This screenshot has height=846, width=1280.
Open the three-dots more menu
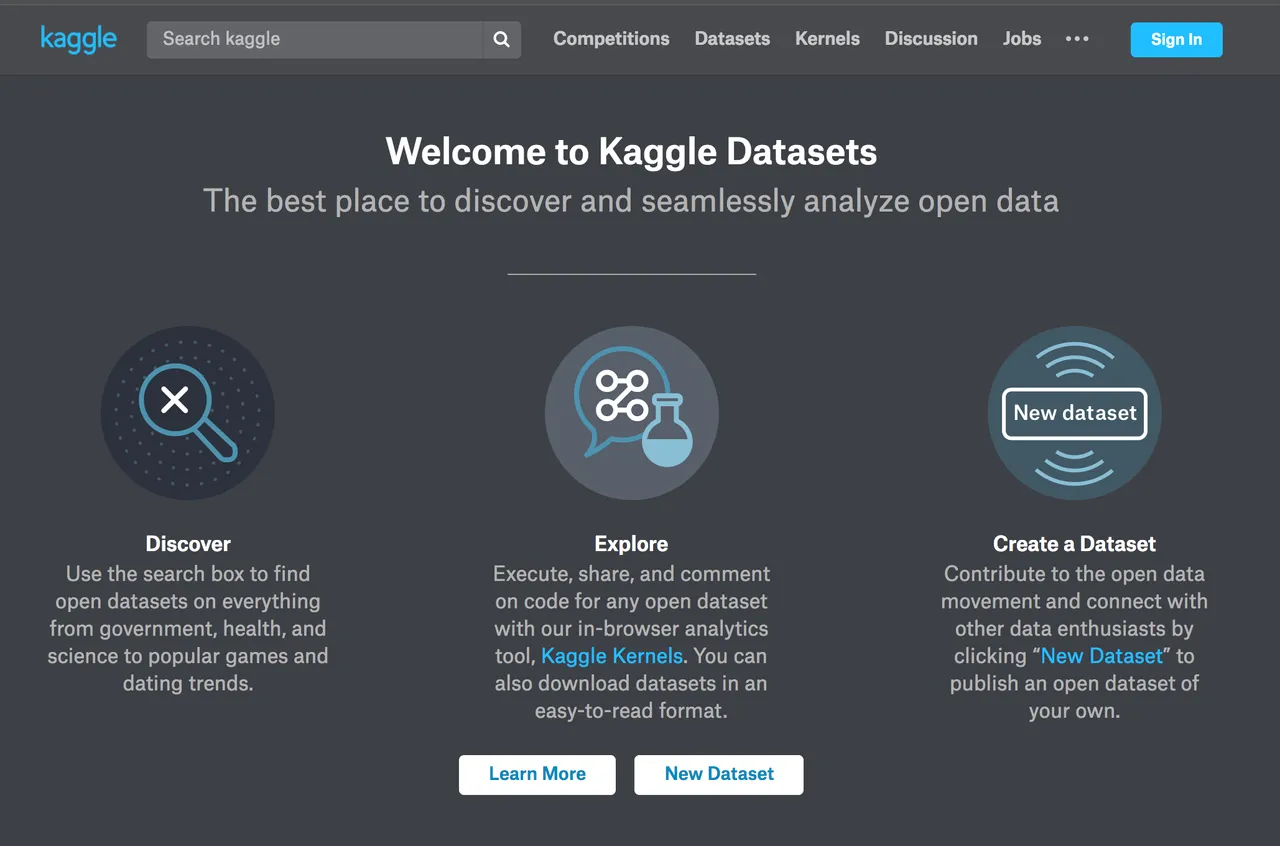pyautogui.click(x=1077, y=39)
